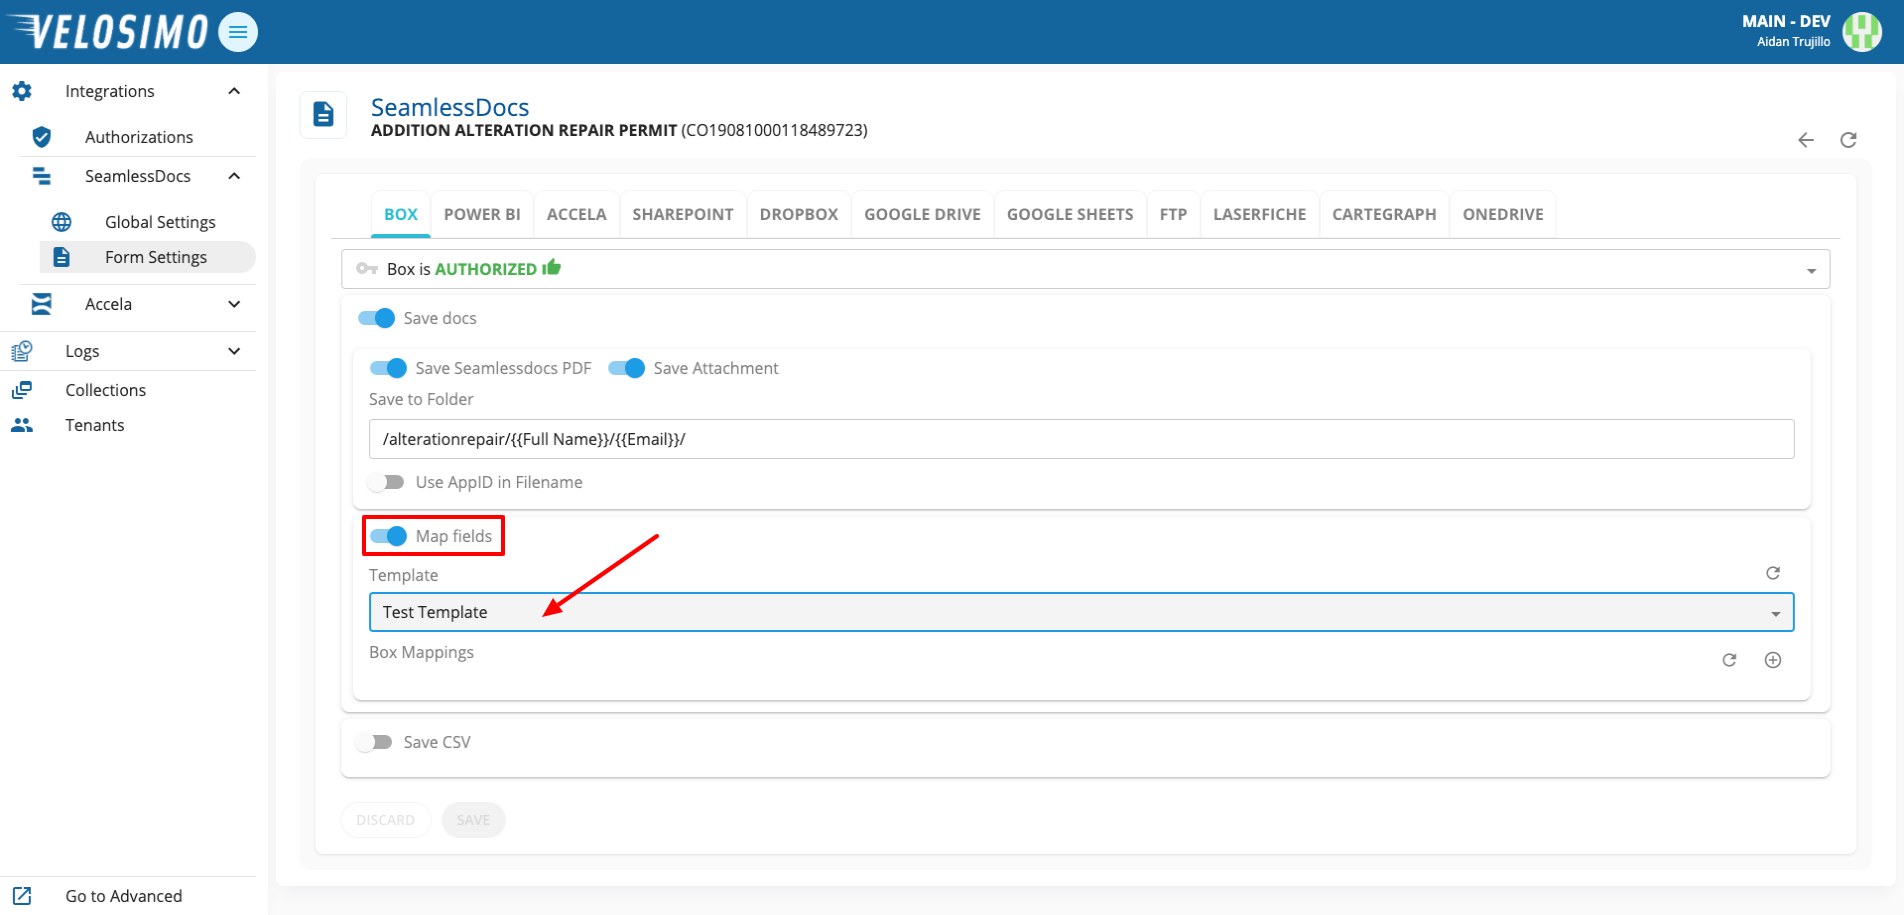Click the Logs sidebar icon
1904x915 pixels.
coord(22,351)
